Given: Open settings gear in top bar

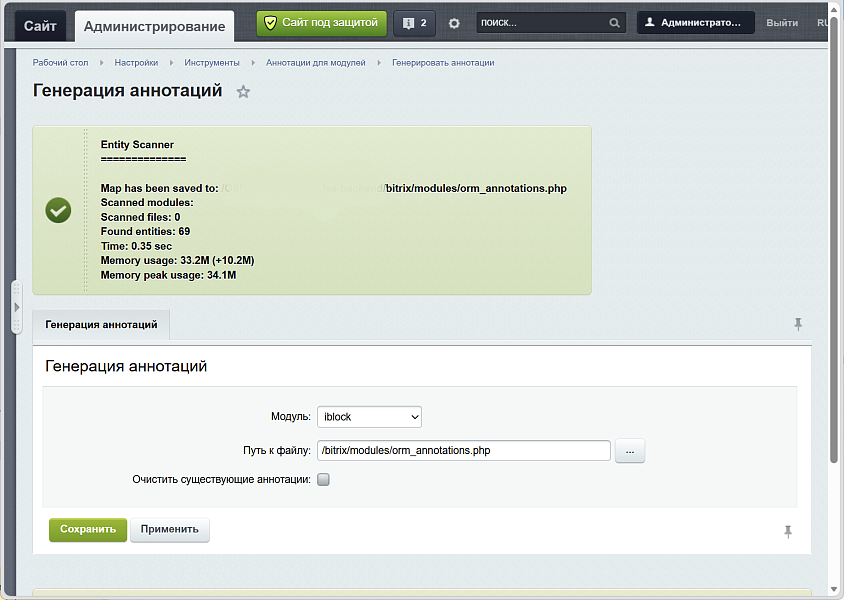Looking at the screenshot, I should tap(454, 23).
